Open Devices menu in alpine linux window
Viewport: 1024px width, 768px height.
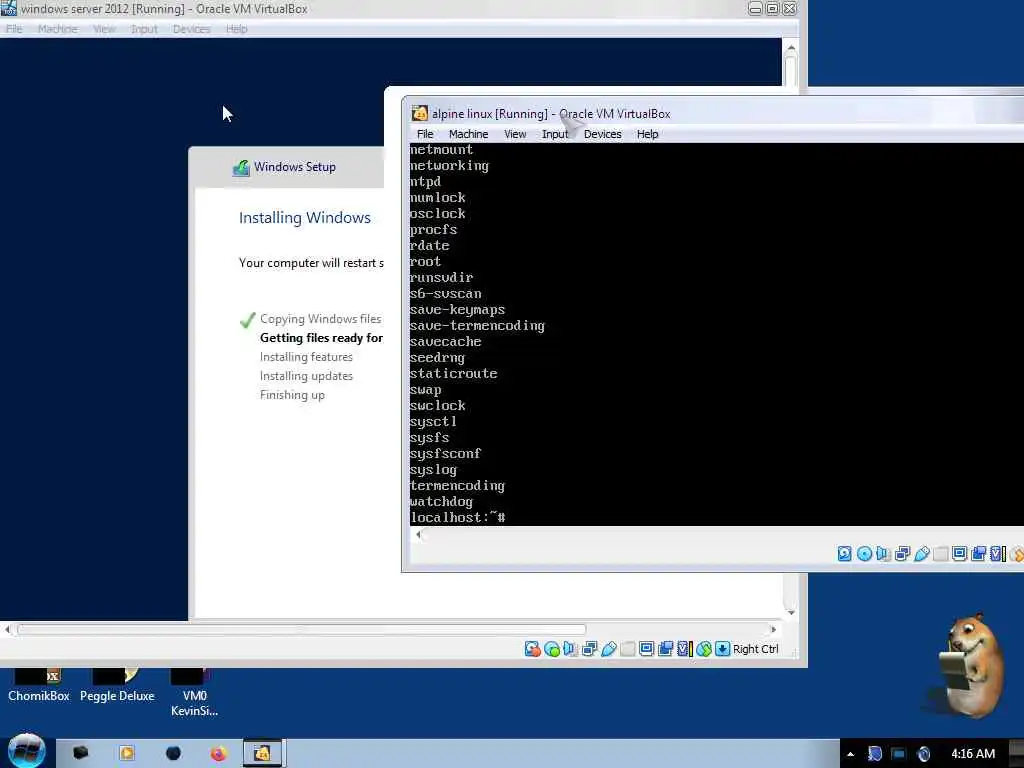(602, 134)
